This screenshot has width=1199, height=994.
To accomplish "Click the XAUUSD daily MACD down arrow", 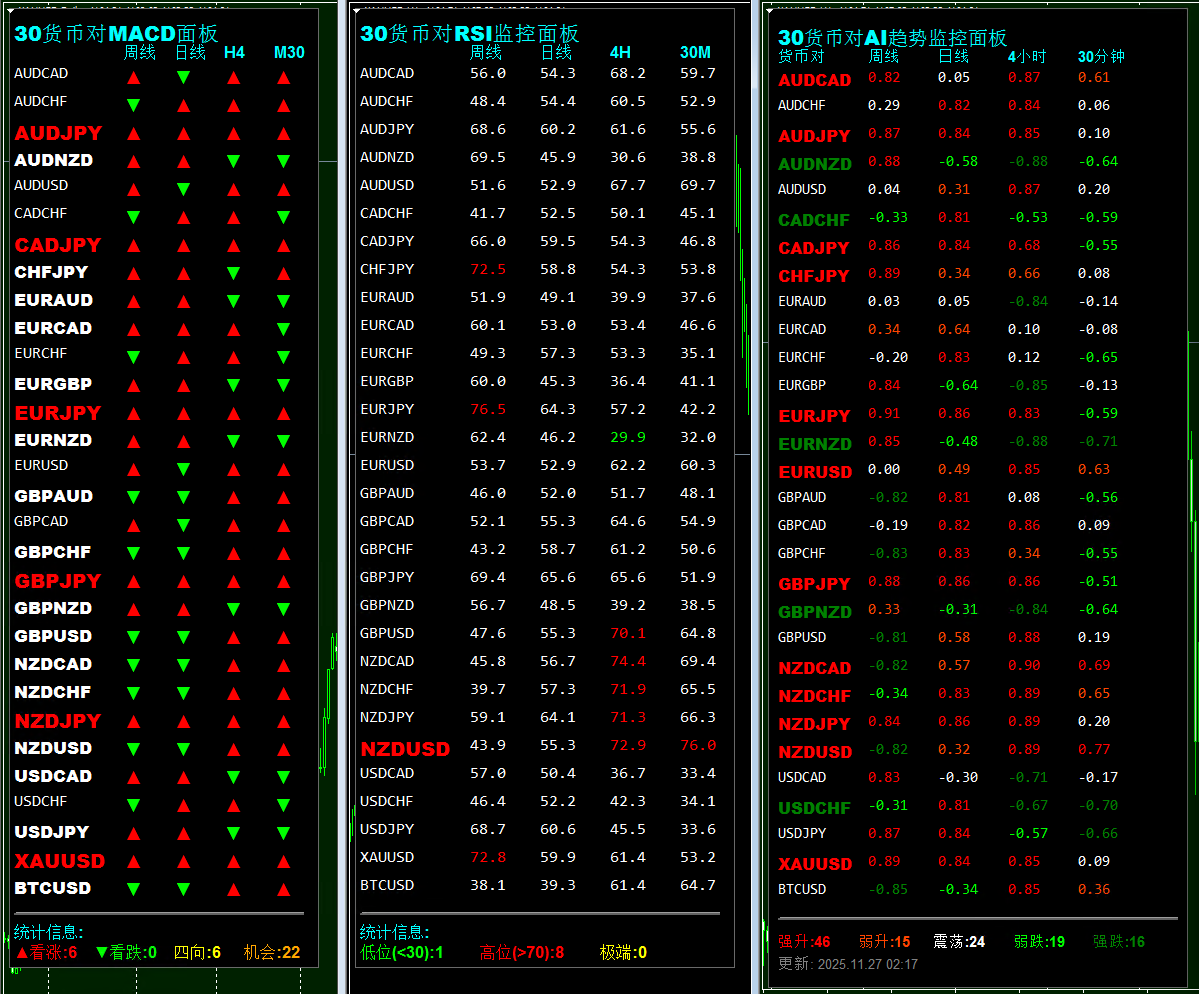I will [184, 860].
